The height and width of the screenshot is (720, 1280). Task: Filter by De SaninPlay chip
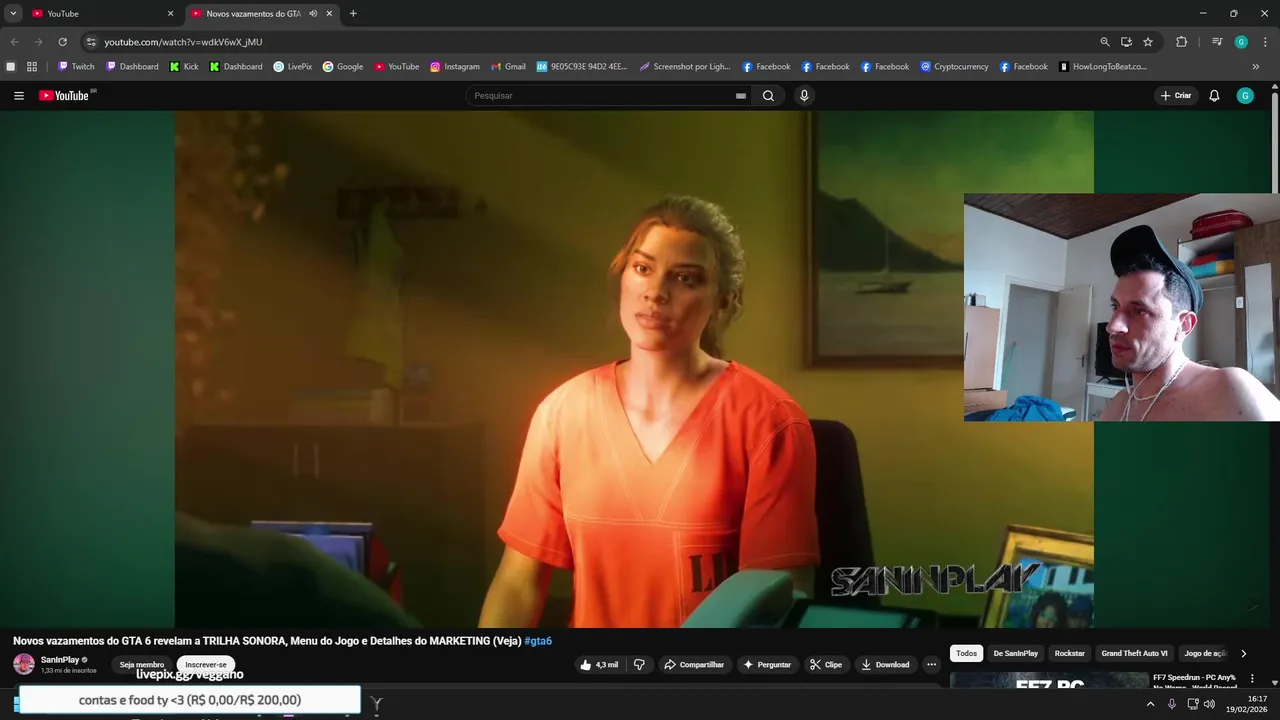coord(1015,653)
